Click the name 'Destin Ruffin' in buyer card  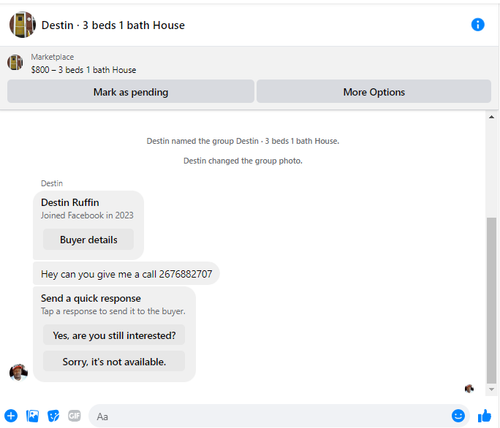[70, 202]
